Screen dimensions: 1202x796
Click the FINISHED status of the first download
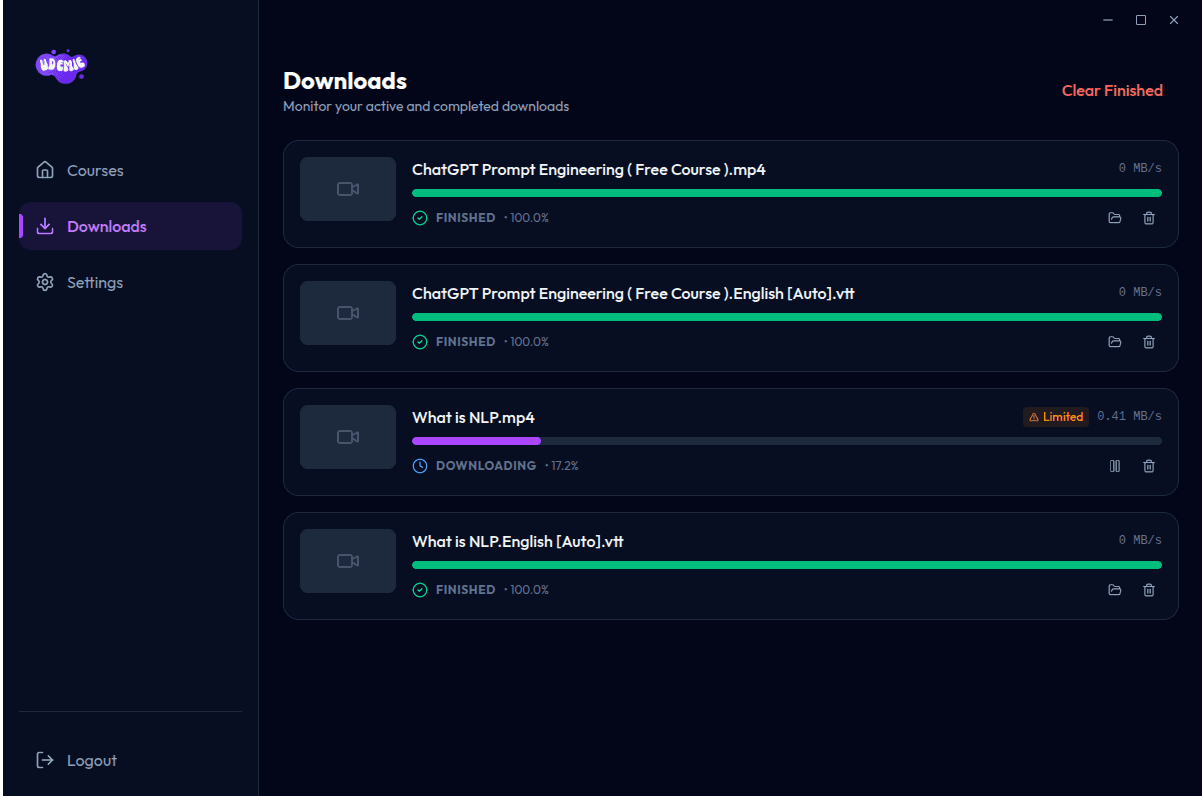coord(466,217)
